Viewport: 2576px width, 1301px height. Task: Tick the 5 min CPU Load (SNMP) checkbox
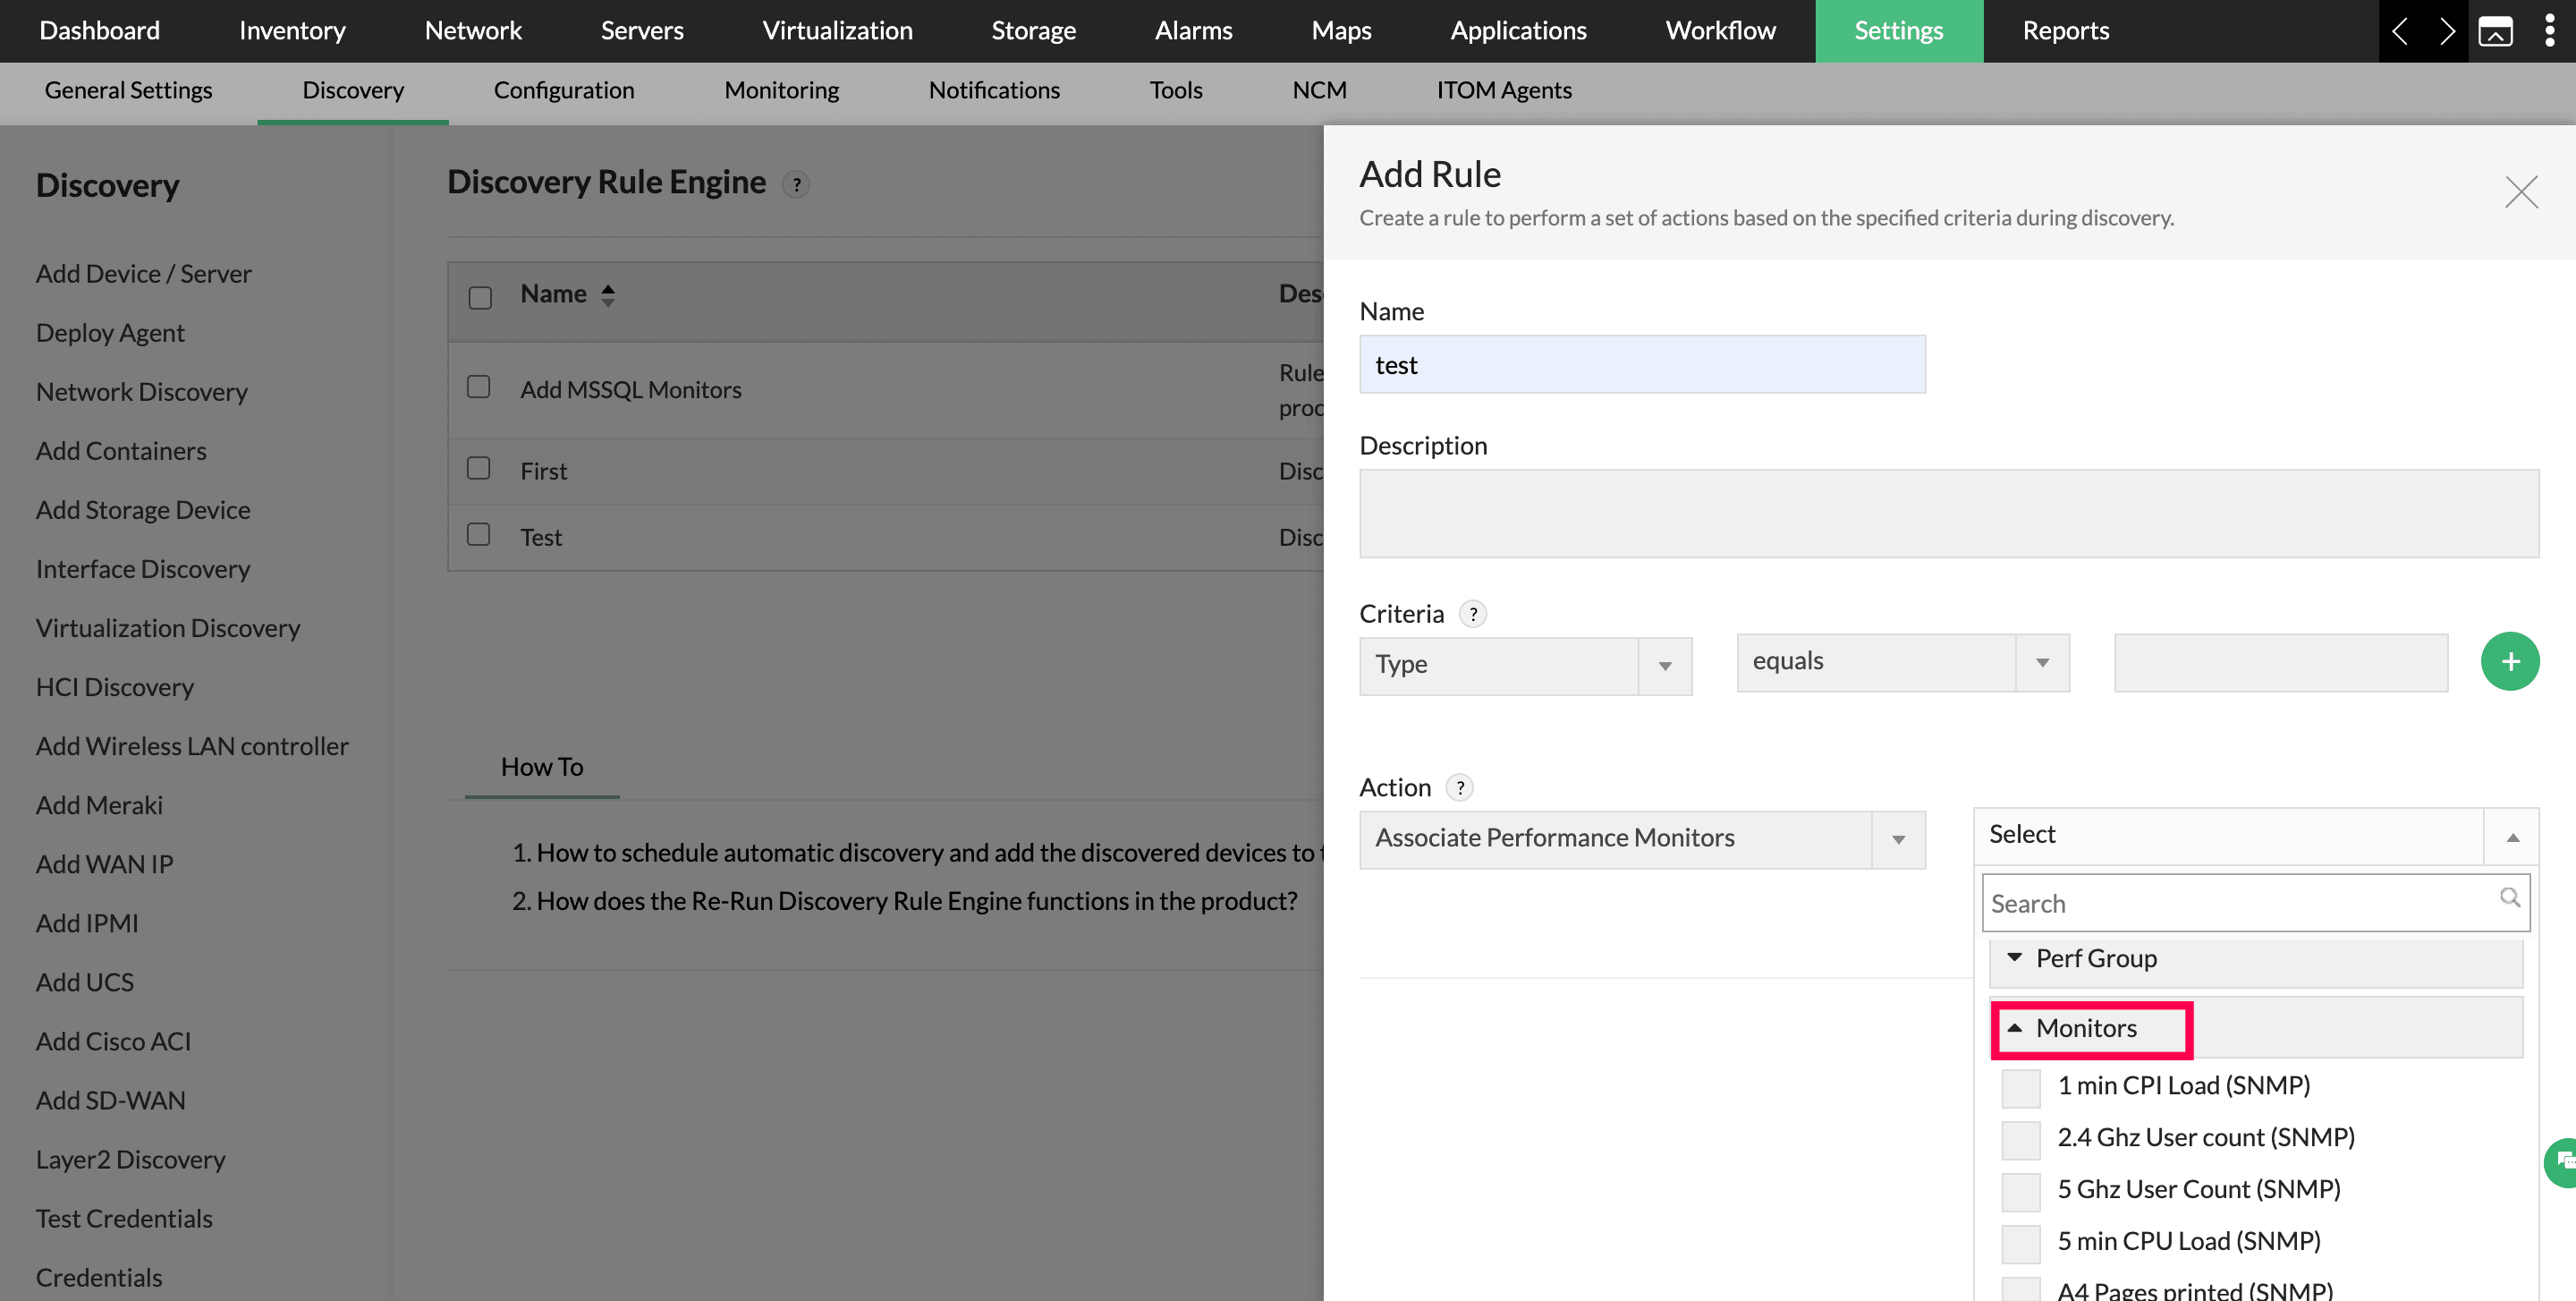pyautogui.click(x=2021, y=1244)
